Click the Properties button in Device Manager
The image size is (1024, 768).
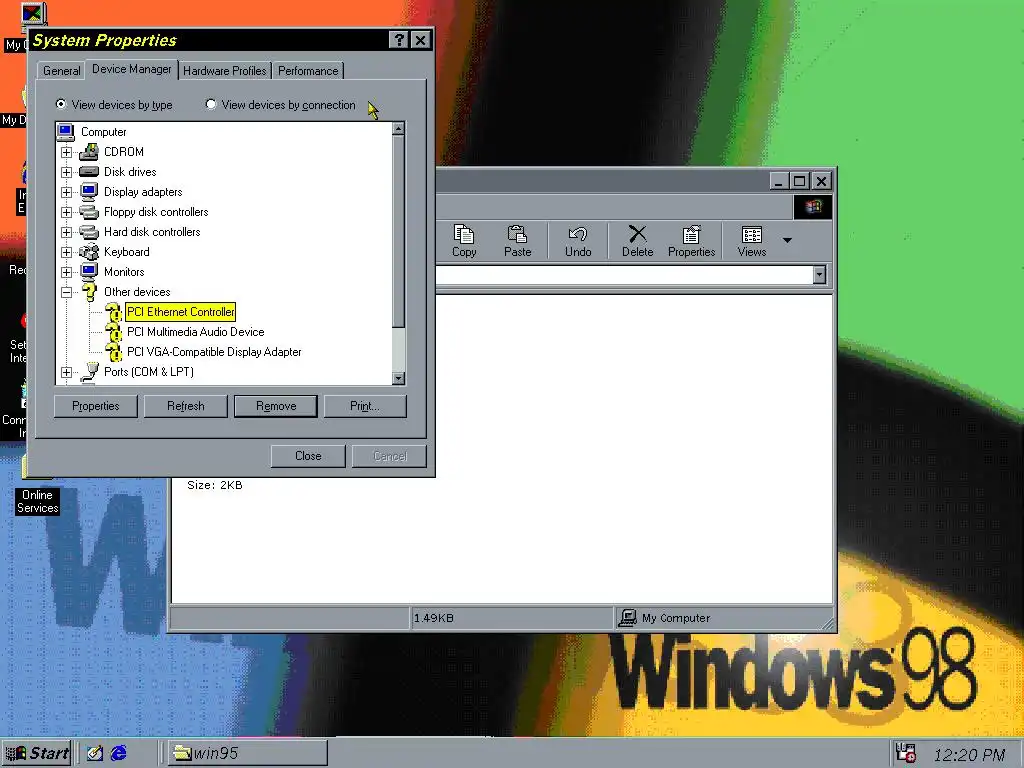coord(95,406)
